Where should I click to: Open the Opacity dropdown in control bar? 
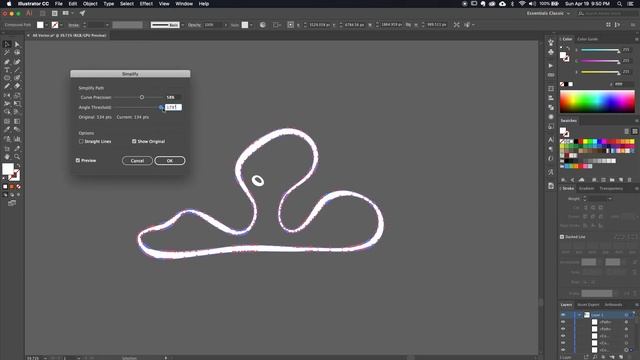click(225, 25)
